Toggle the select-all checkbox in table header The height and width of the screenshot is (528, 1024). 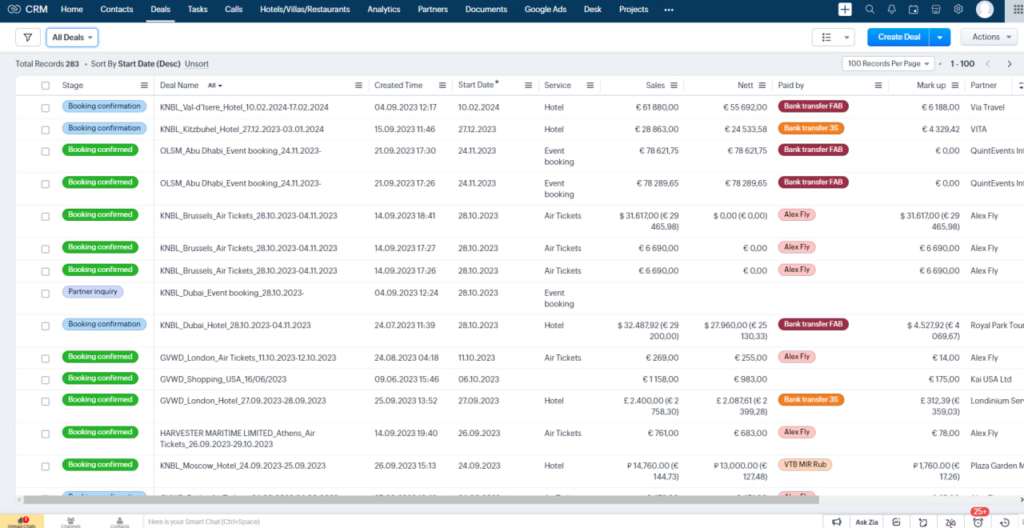click(45, 86)
